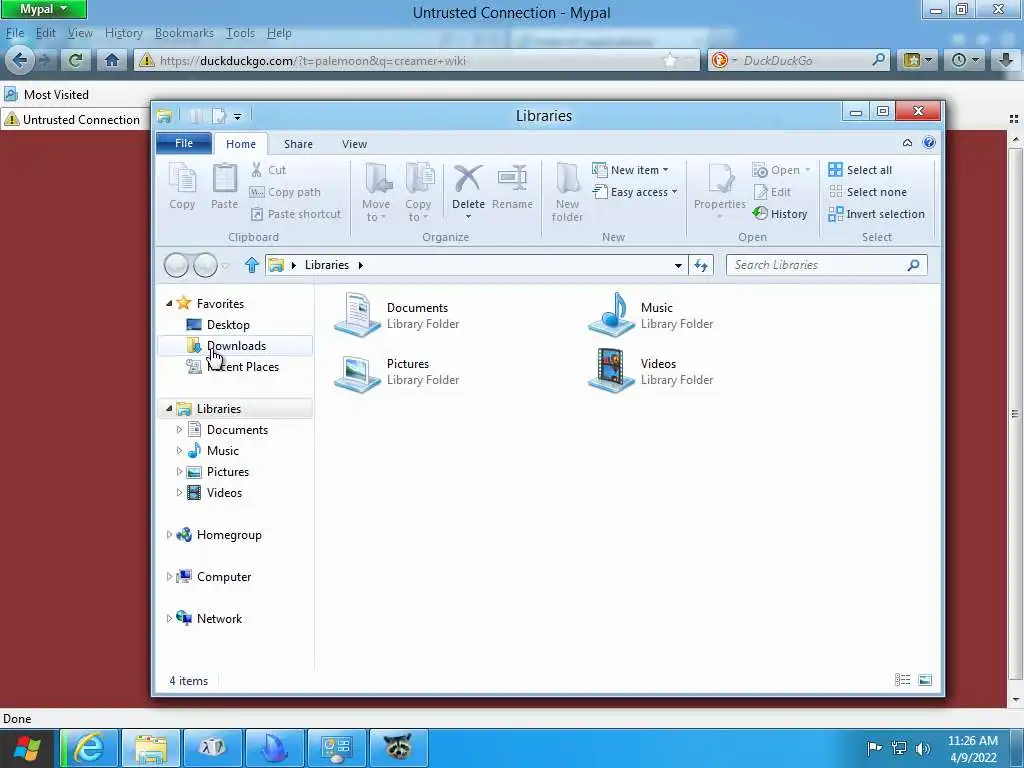Select the Documents library folder icon
The height and width of the screenshot is (768, 1024).
pos(357,315)
